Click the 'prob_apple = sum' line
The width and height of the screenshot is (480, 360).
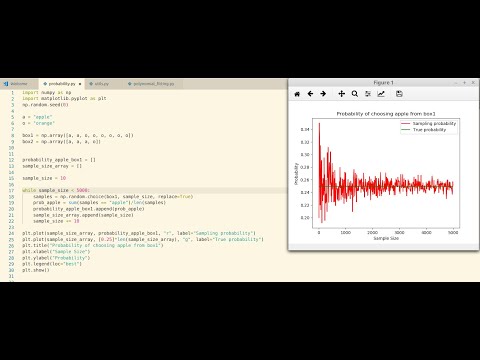pyautogui.click(x=99, y=203)
